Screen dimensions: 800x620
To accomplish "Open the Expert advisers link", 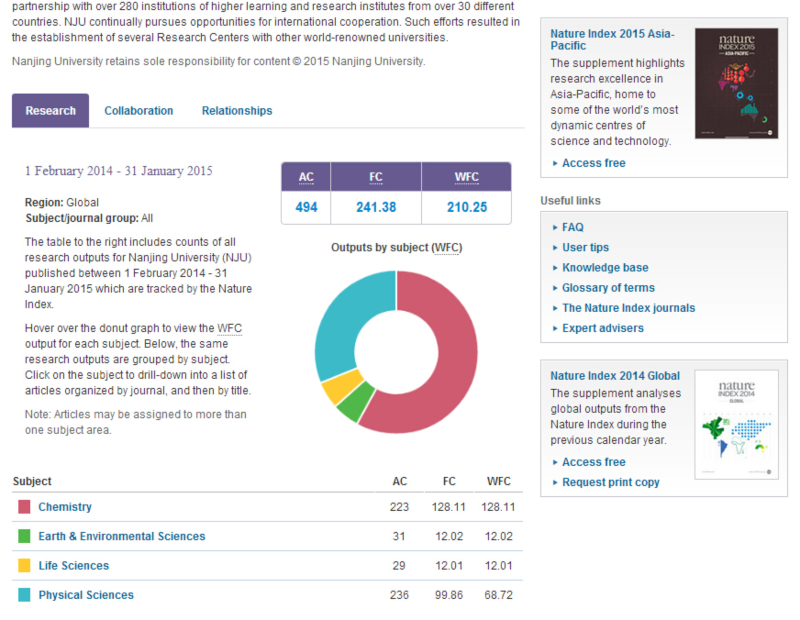I will [602, 328].
